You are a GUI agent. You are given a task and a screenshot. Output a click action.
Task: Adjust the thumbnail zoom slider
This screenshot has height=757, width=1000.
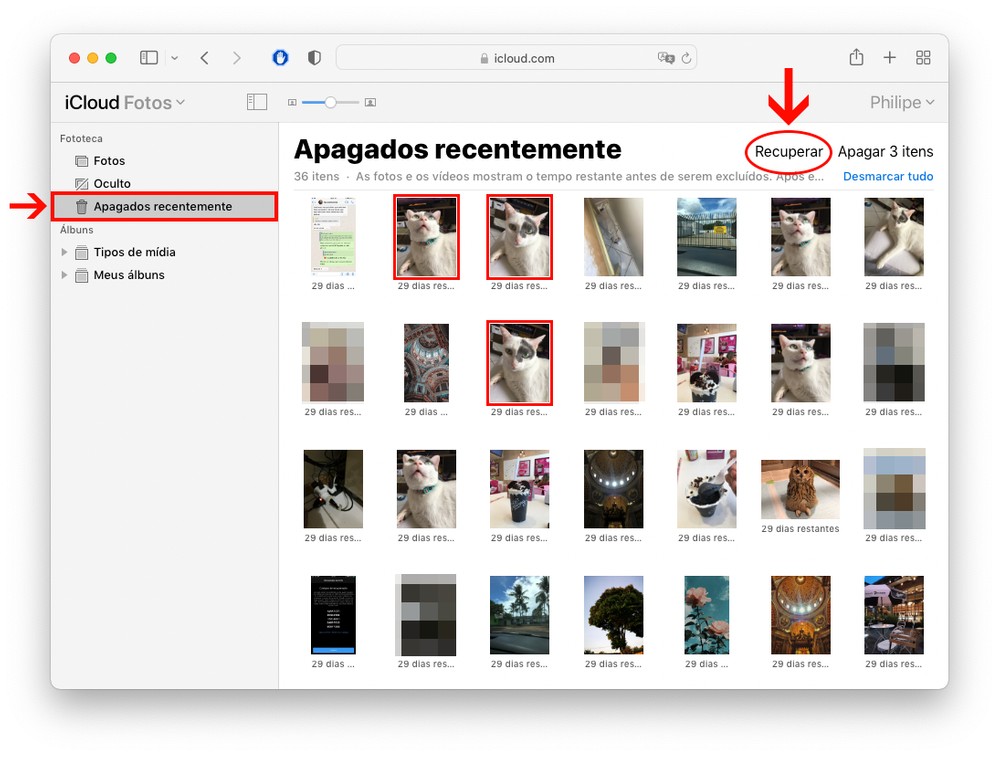coord(329,102)
